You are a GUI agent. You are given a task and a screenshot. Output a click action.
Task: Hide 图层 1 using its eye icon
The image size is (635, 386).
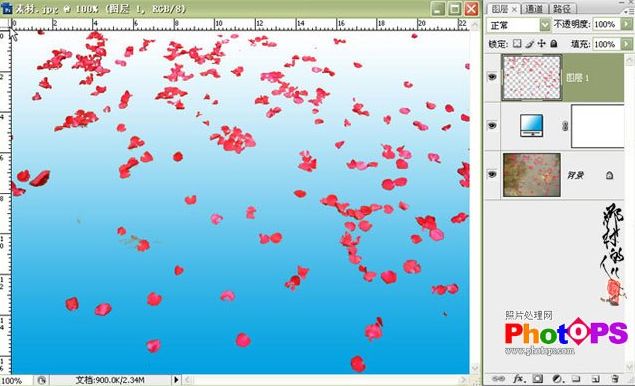click(492, 77)
